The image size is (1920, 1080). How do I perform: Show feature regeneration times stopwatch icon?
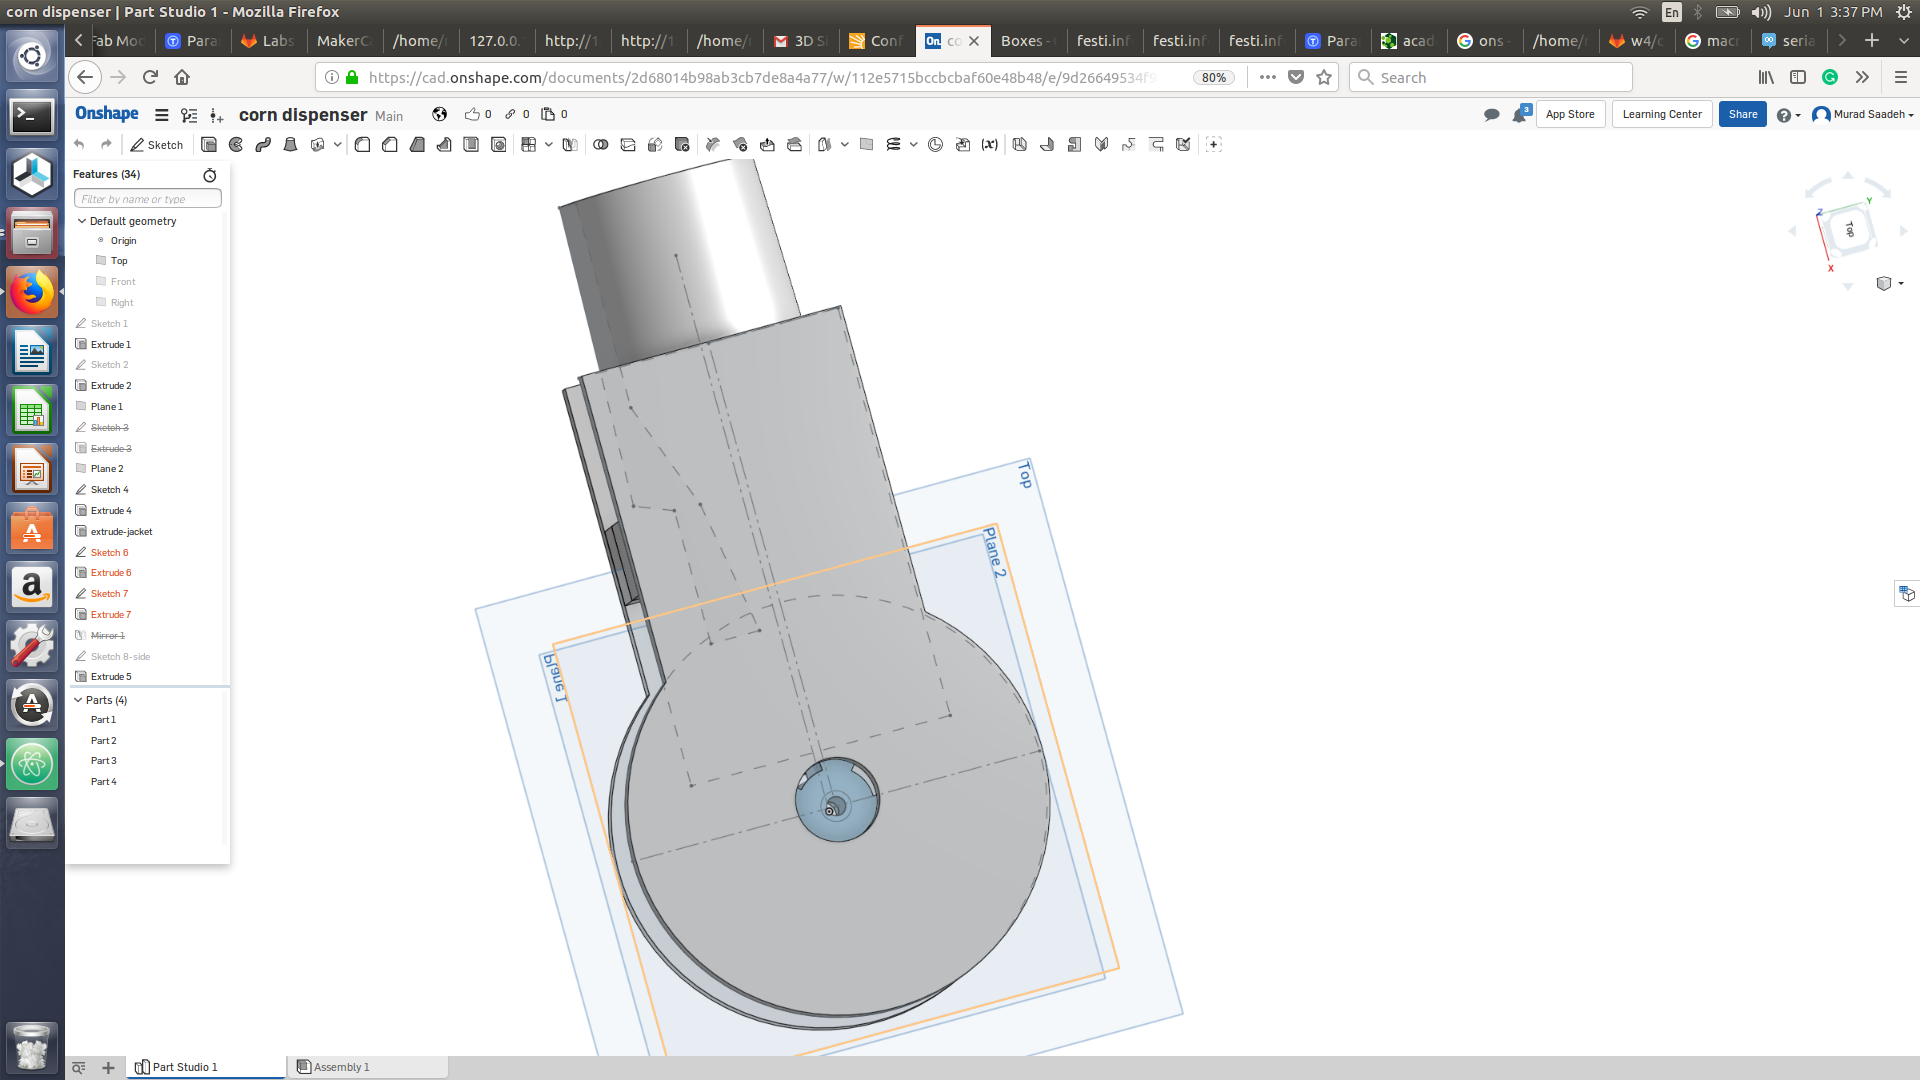[x=210, y=175]
